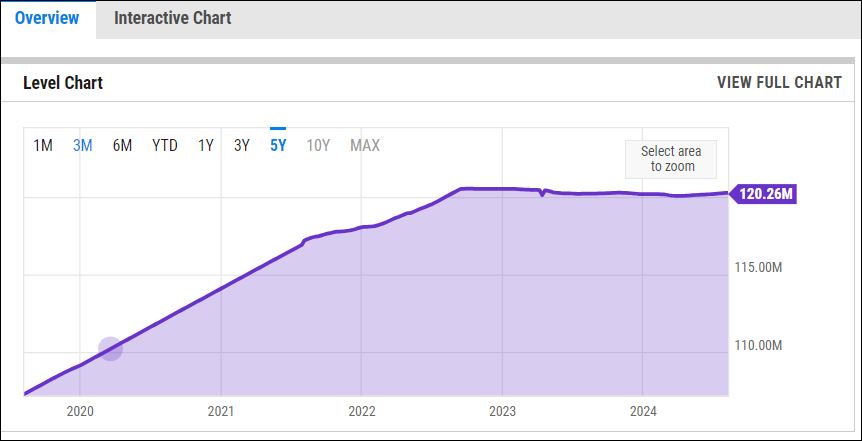
Task: Click the highlighted data point marker on line
Action: [x=110, y=349]
